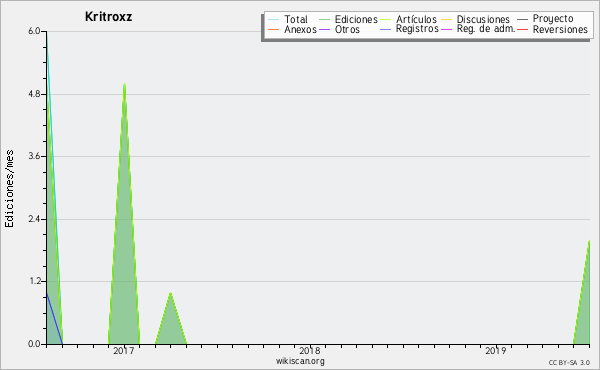Image resolution: width=600 pixels, height=370 pixels.
Task: Click the wikiscan.org label
Action: pyautogui.click(x=300, y=361)
